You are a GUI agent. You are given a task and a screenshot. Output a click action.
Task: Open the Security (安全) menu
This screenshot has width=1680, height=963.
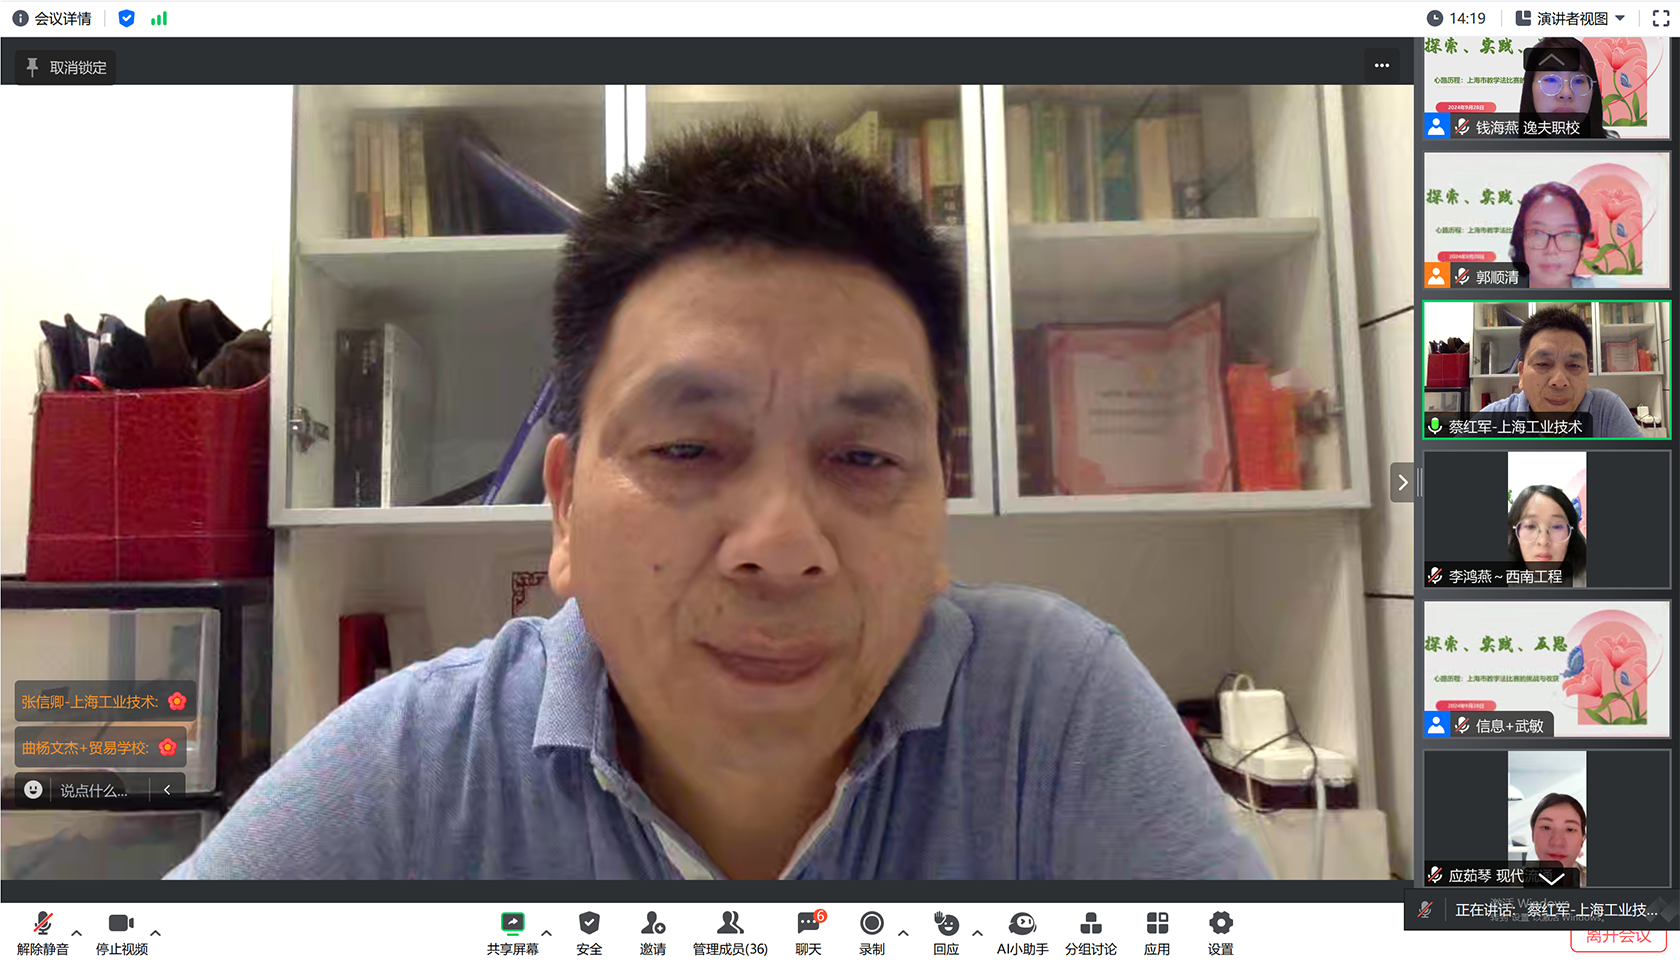point(589,933)
